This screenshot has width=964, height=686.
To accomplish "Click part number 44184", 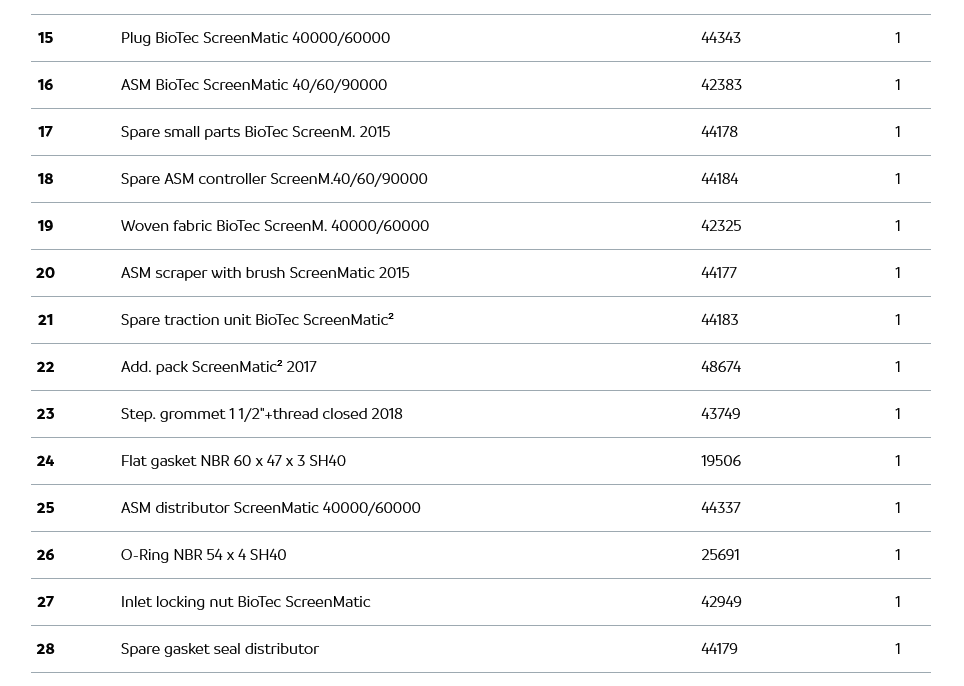I will tap(719, 179).
